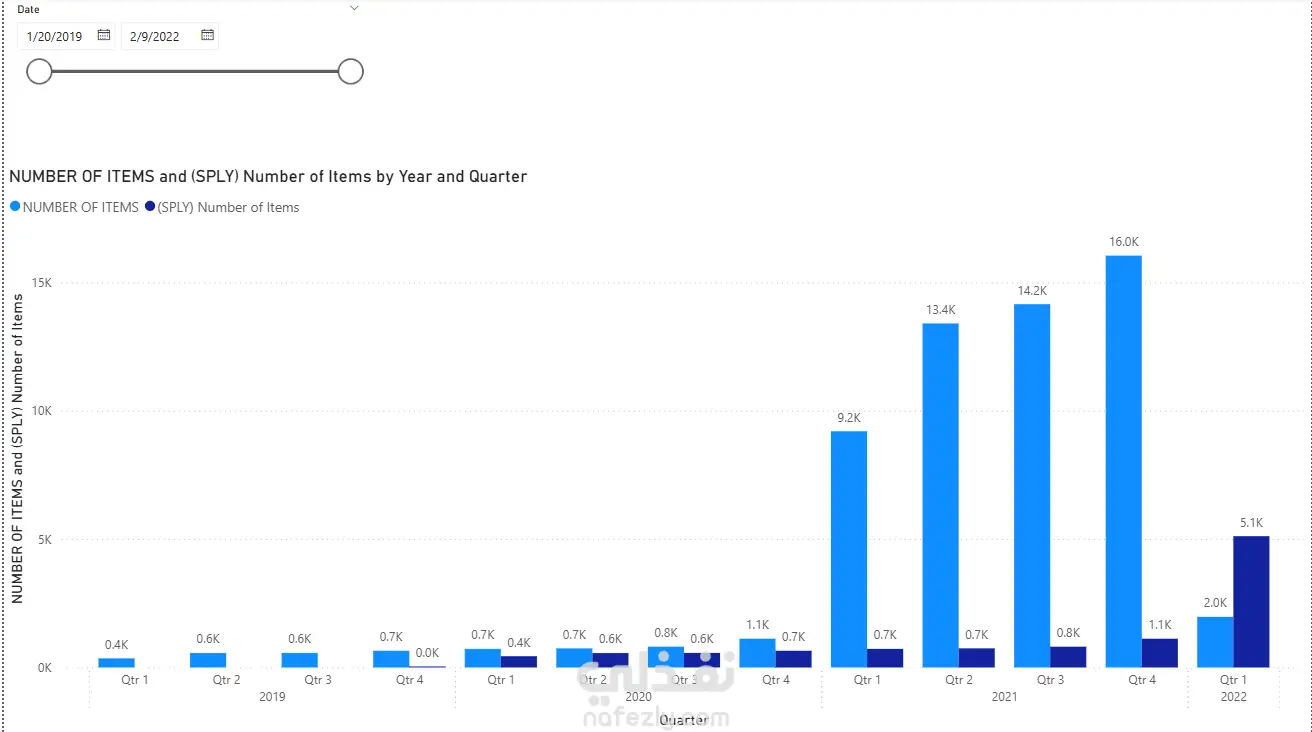The width and height of the screenshot is (1312, 732).
Task: Grab the right date slider handle
Action: click(x=350, y=72)
